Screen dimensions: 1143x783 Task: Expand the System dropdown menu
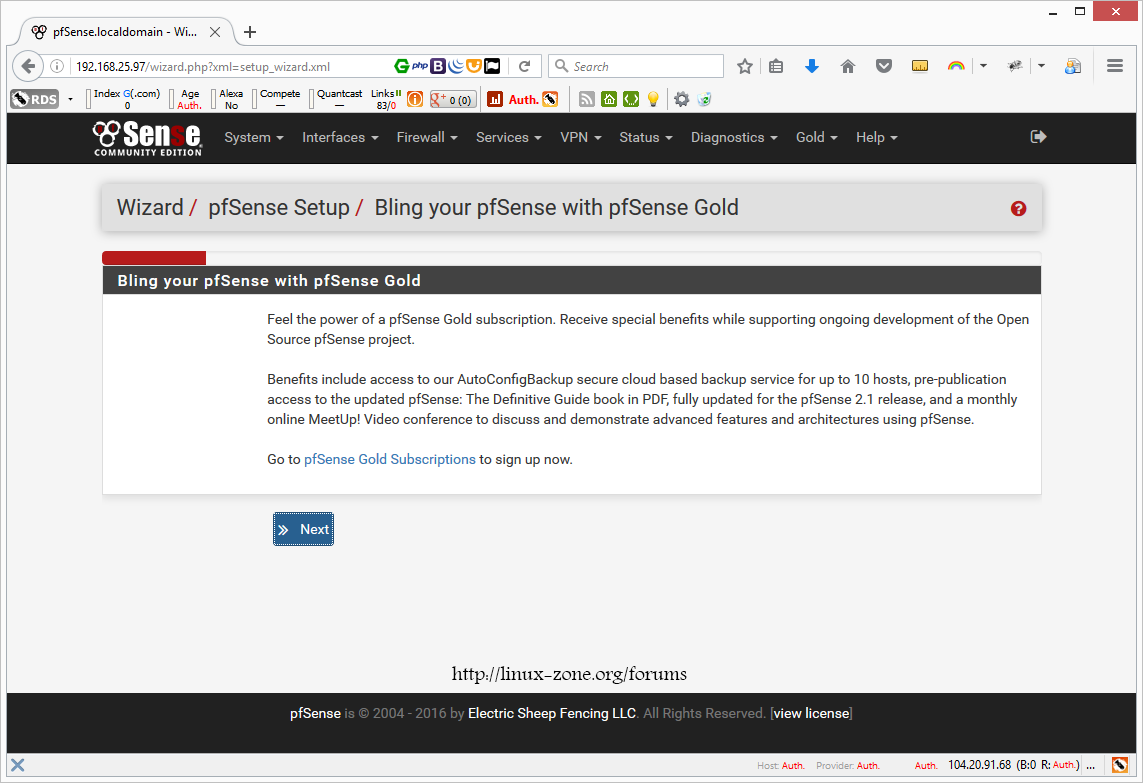(254, 138)
